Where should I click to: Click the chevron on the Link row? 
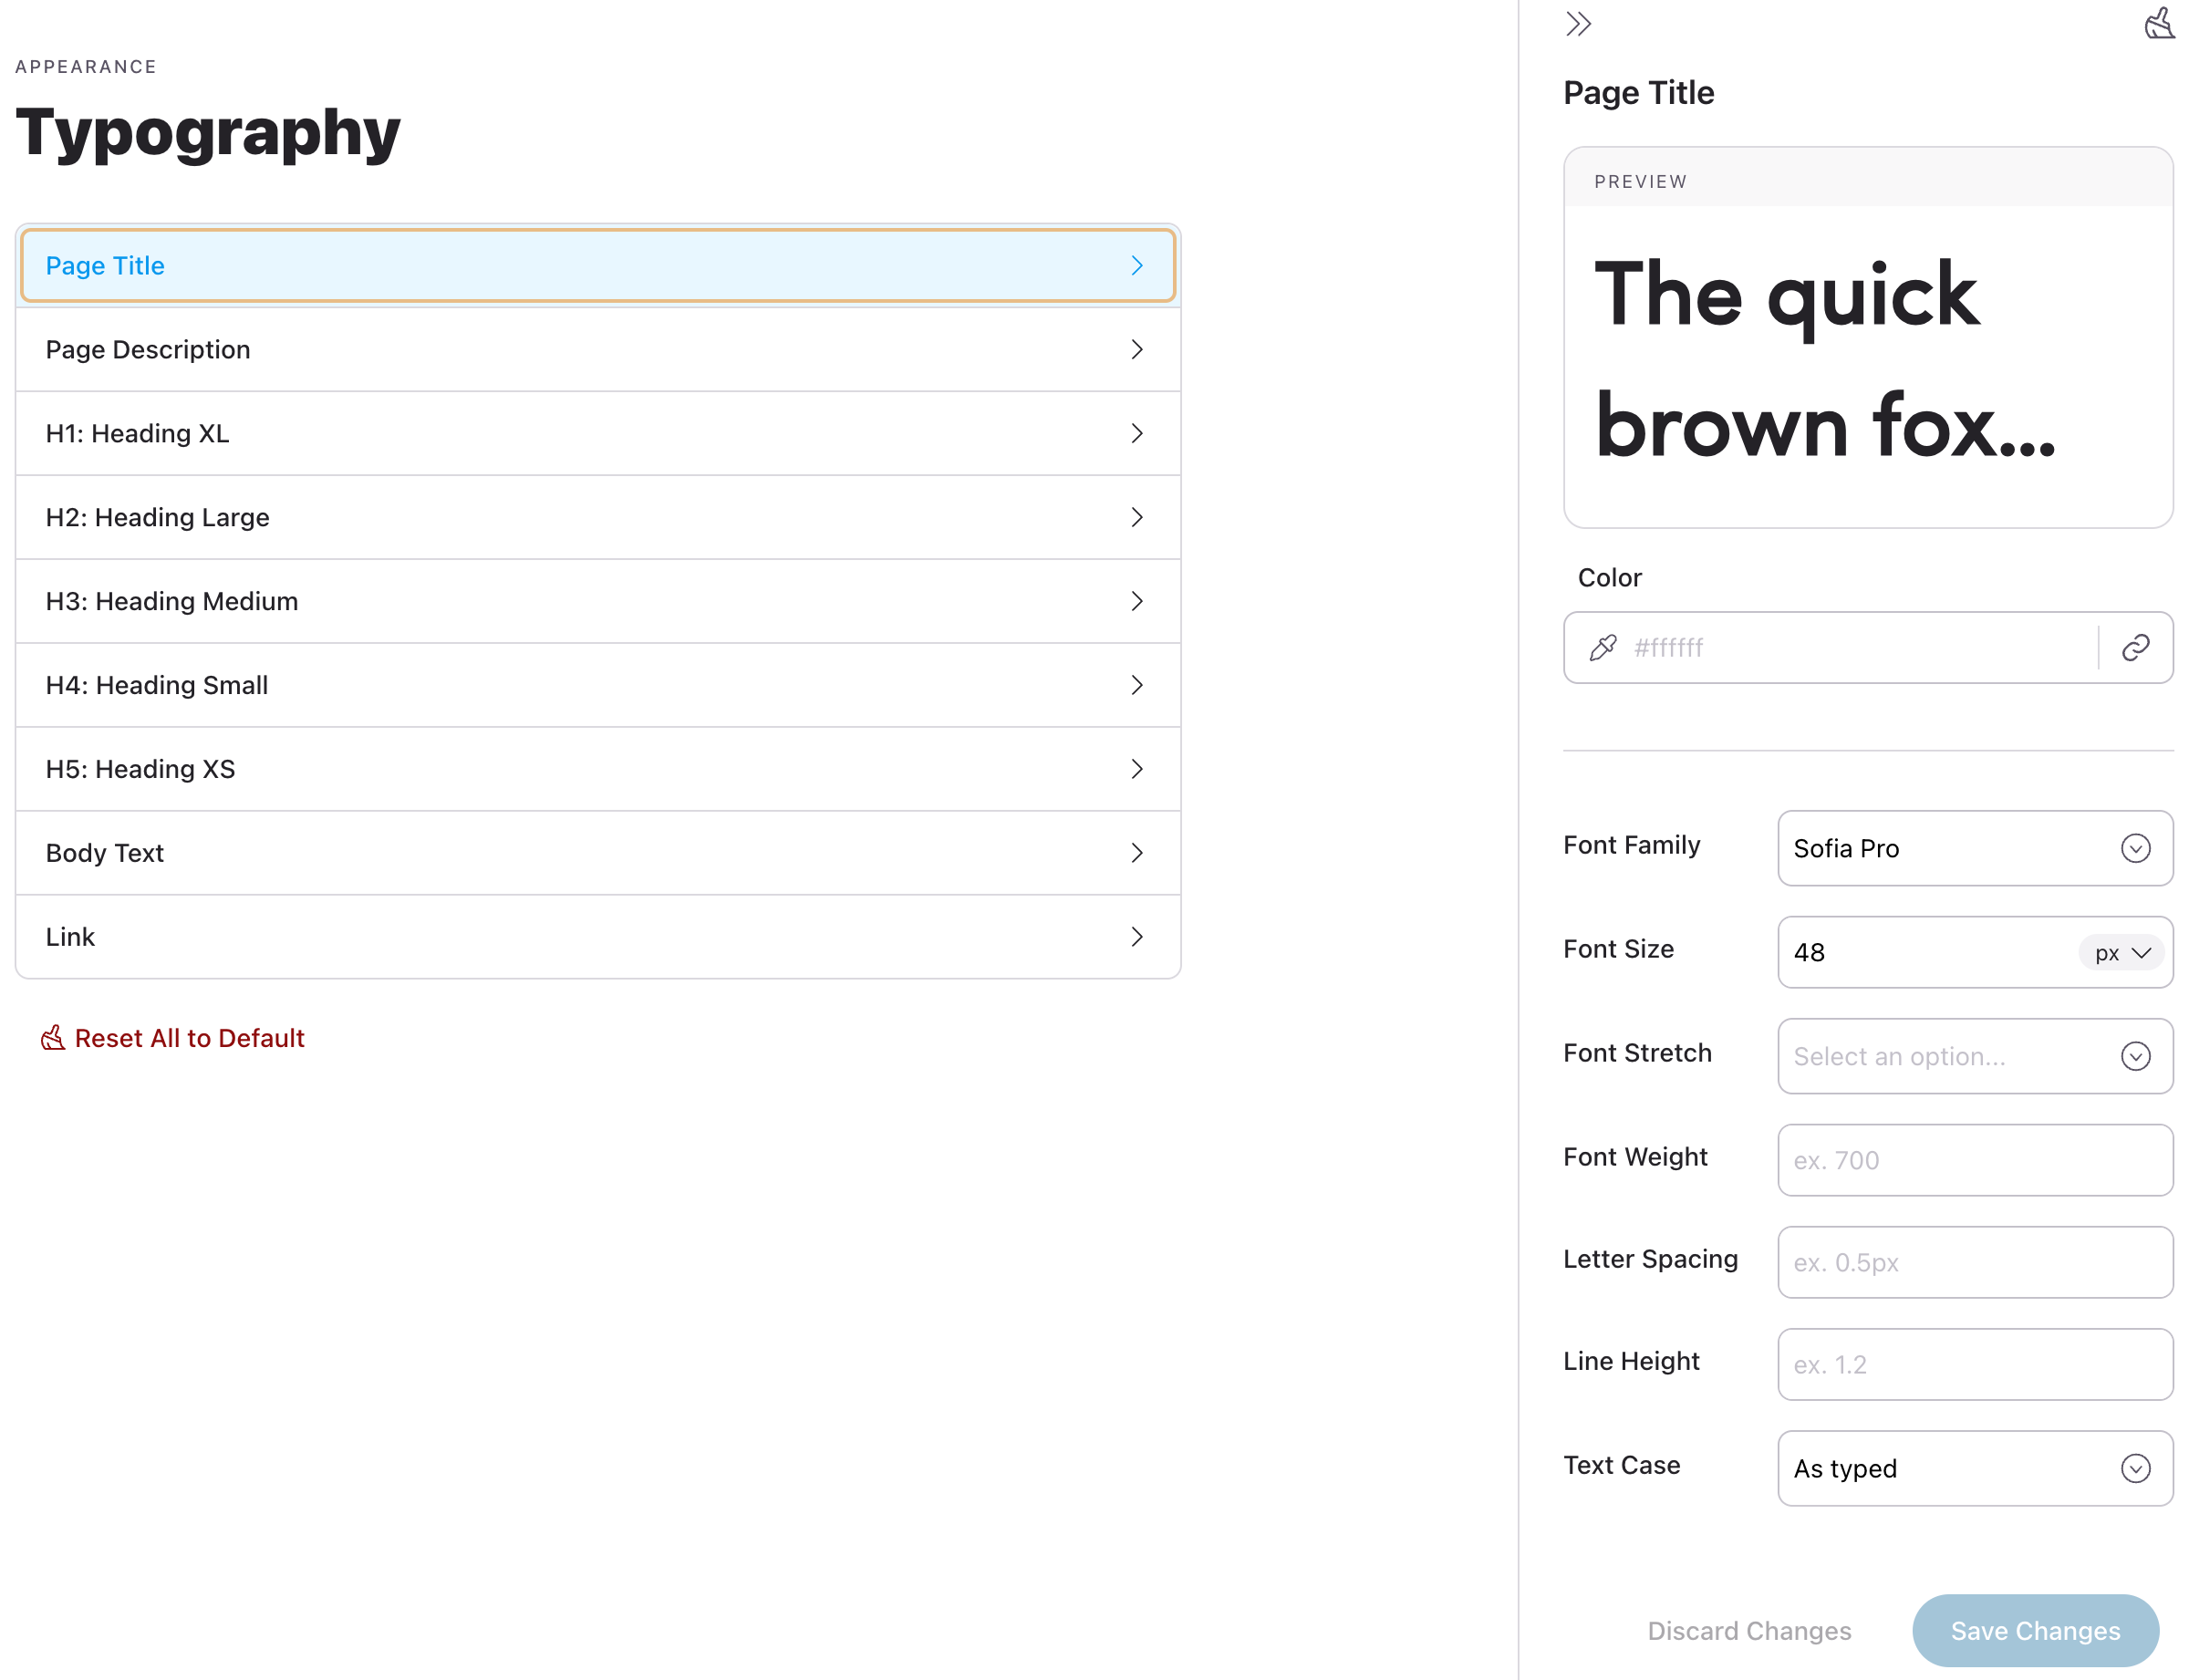[x=1136, y=937]
